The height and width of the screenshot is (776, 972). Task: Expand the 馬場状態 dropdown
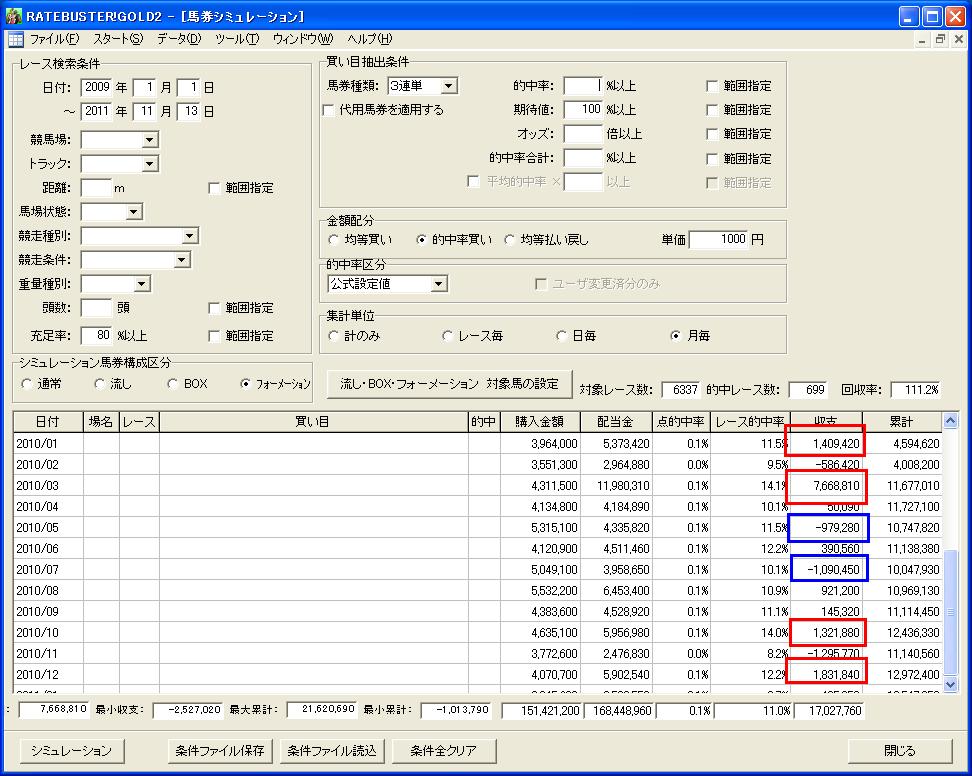click(x=133, y=212)
